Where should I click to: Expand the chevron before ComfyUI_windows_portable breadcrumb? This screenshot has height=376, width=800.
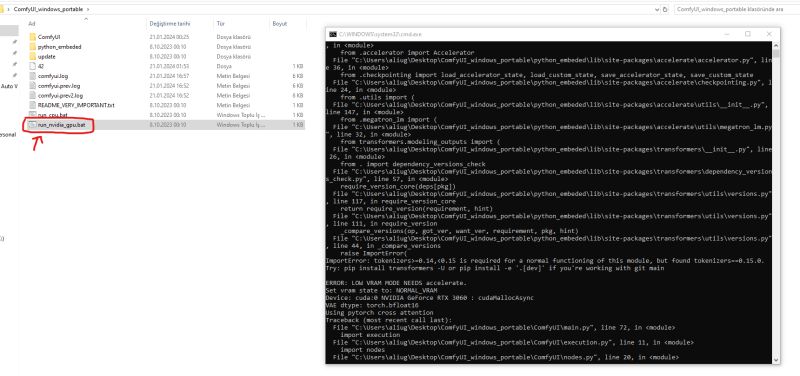point(9,9)
